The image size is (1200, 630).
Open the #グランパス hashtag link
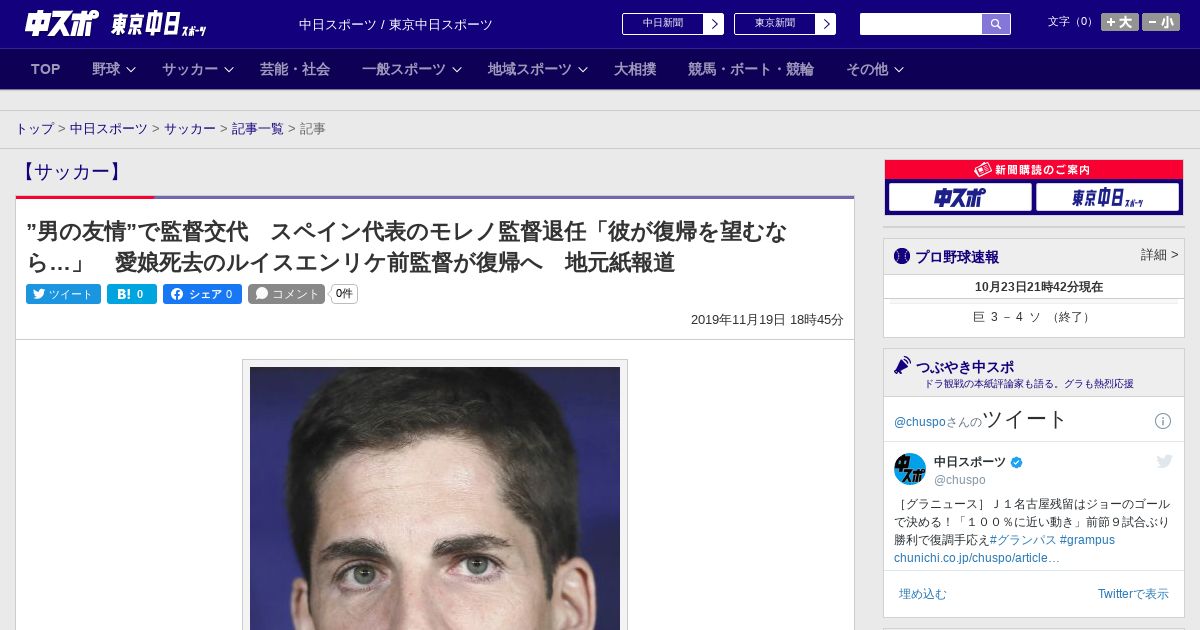tap(1023, 540)
